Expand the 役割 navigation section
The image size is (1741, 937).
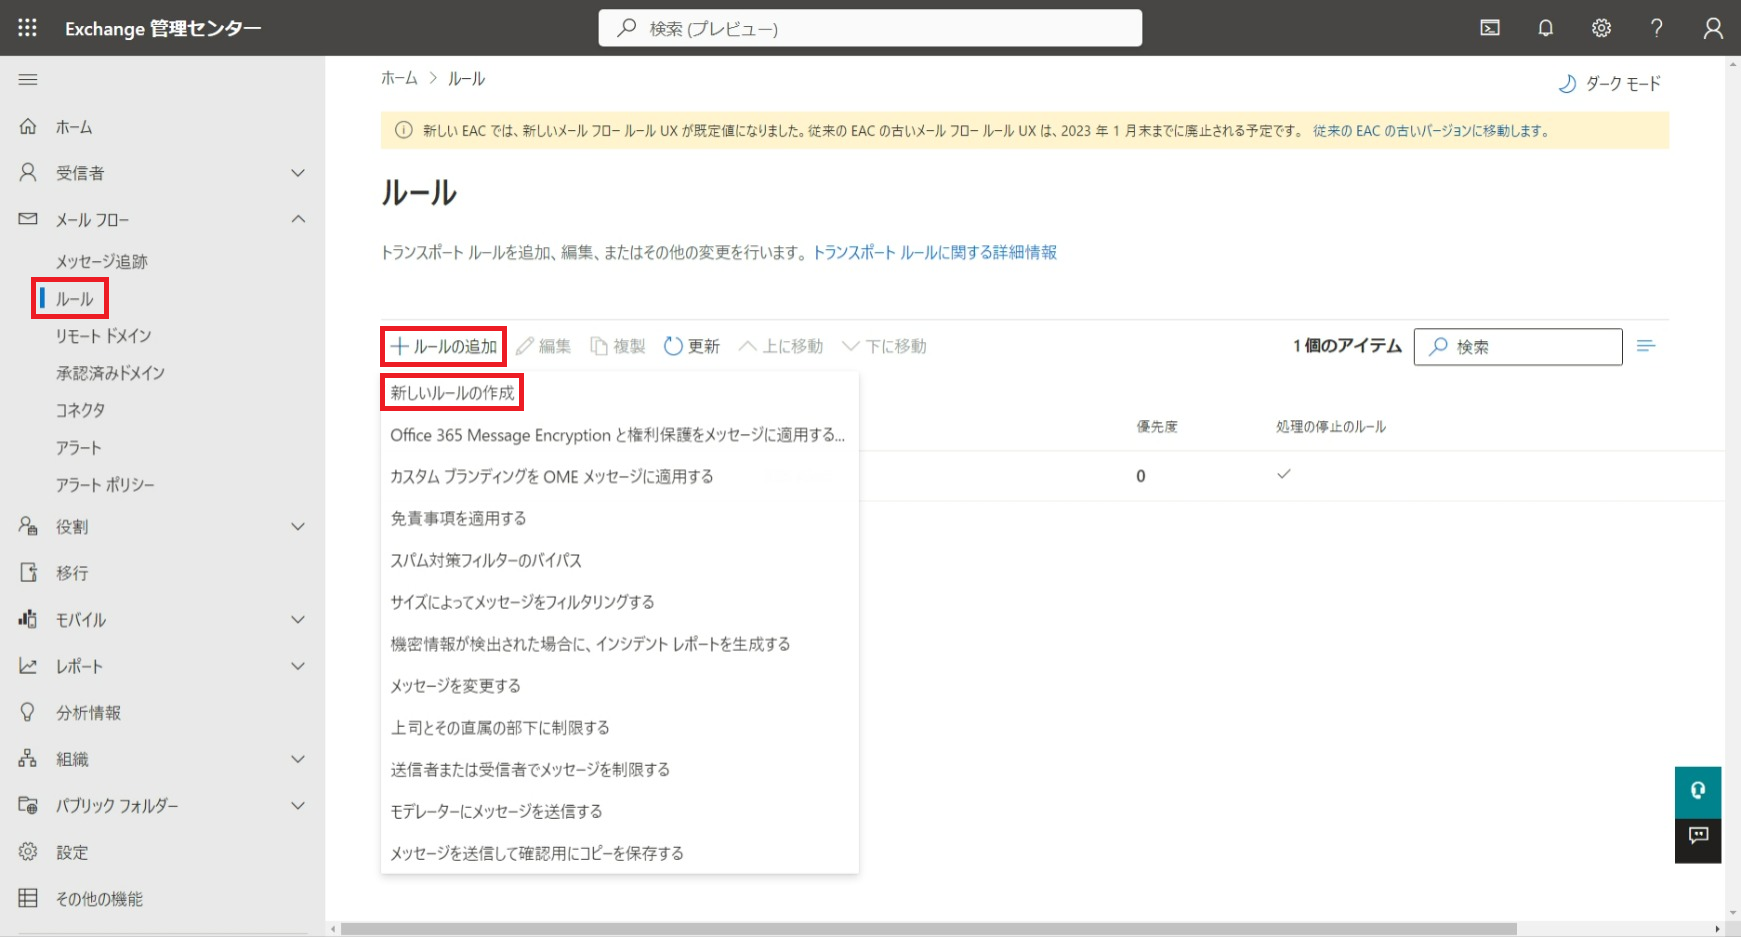(x=297, y=526)
